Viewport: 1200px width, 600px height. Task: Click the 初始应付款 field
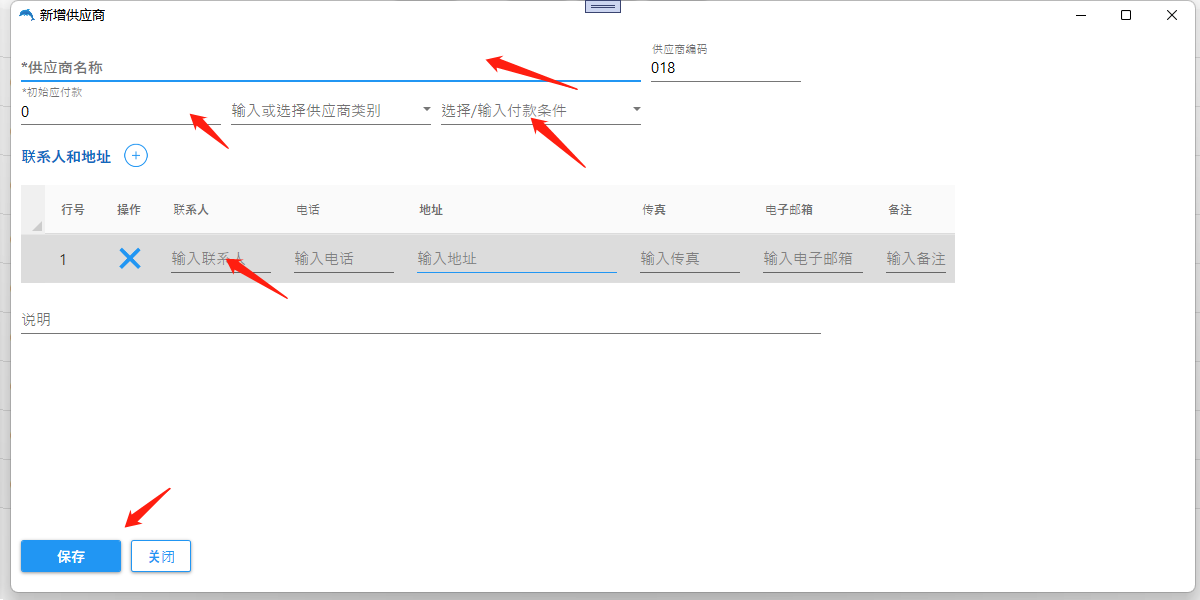click(x=120, y=112)
